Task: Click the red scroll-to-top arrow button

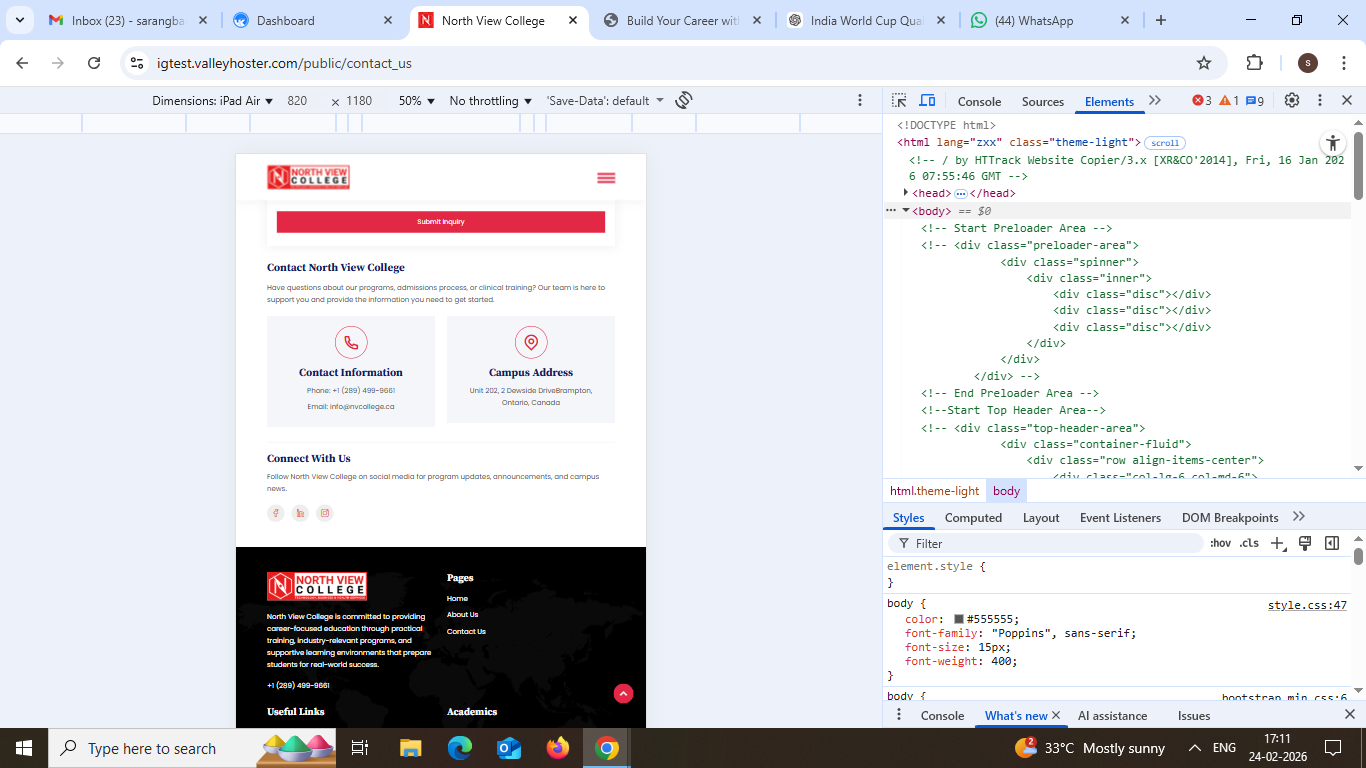Action: pos(623,693)
